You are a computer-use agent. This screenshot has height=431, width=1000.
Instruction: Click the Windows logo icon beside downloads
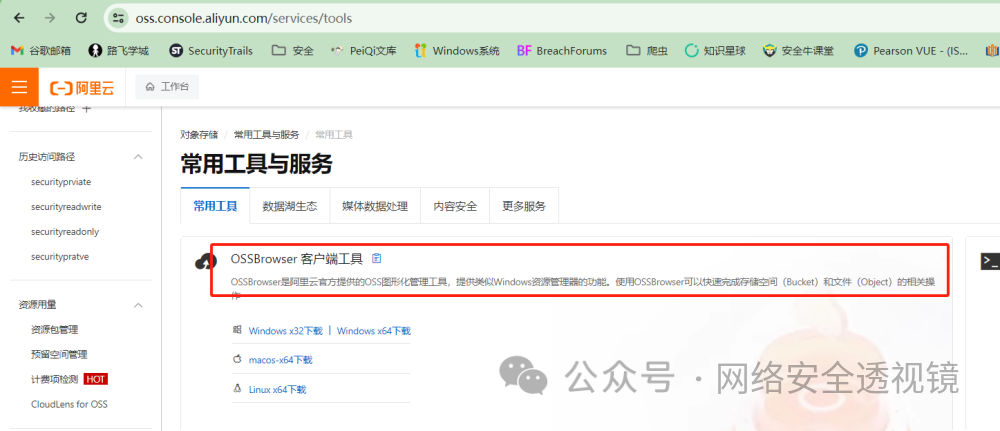[x=237, y=330]
